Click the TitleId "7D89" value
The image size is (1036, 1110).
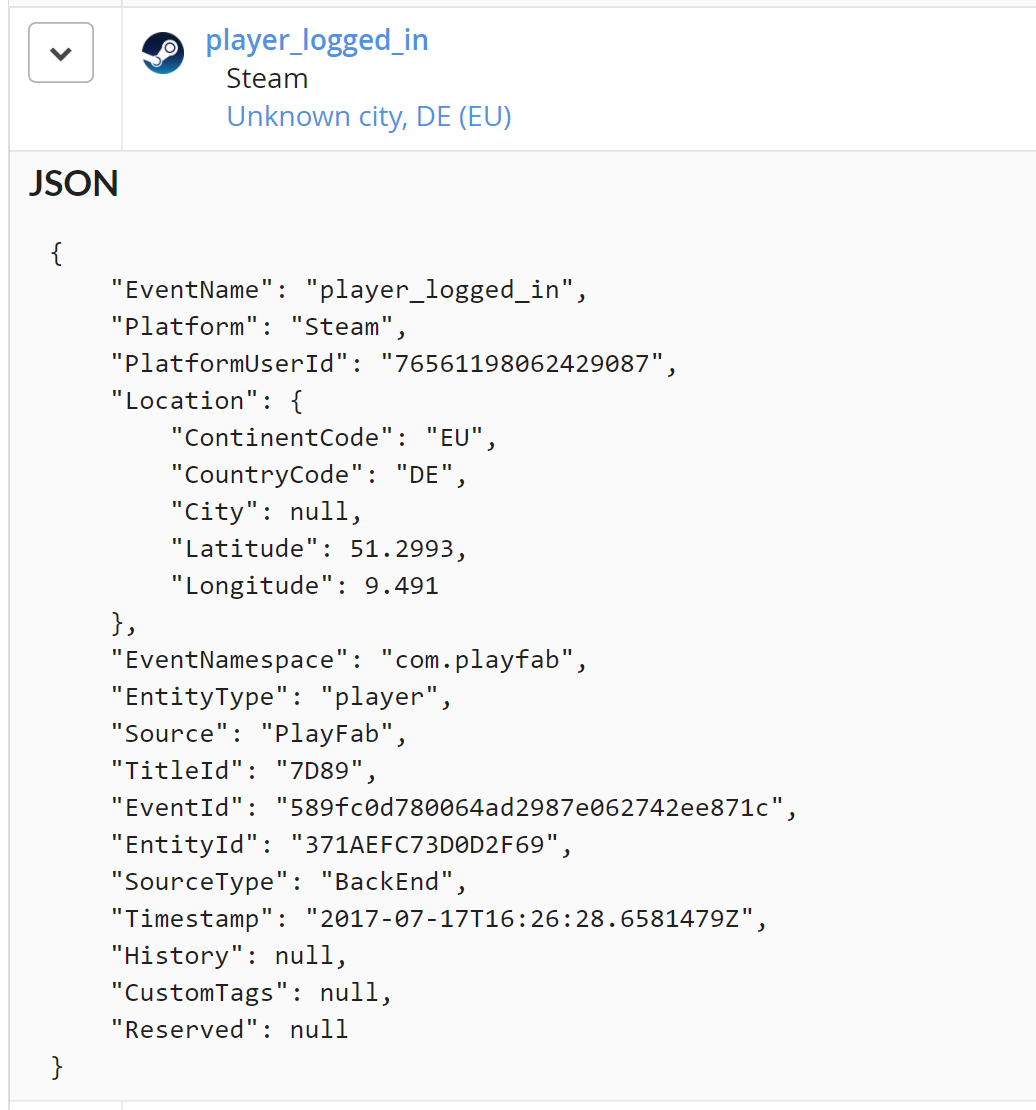coord(319,770)
